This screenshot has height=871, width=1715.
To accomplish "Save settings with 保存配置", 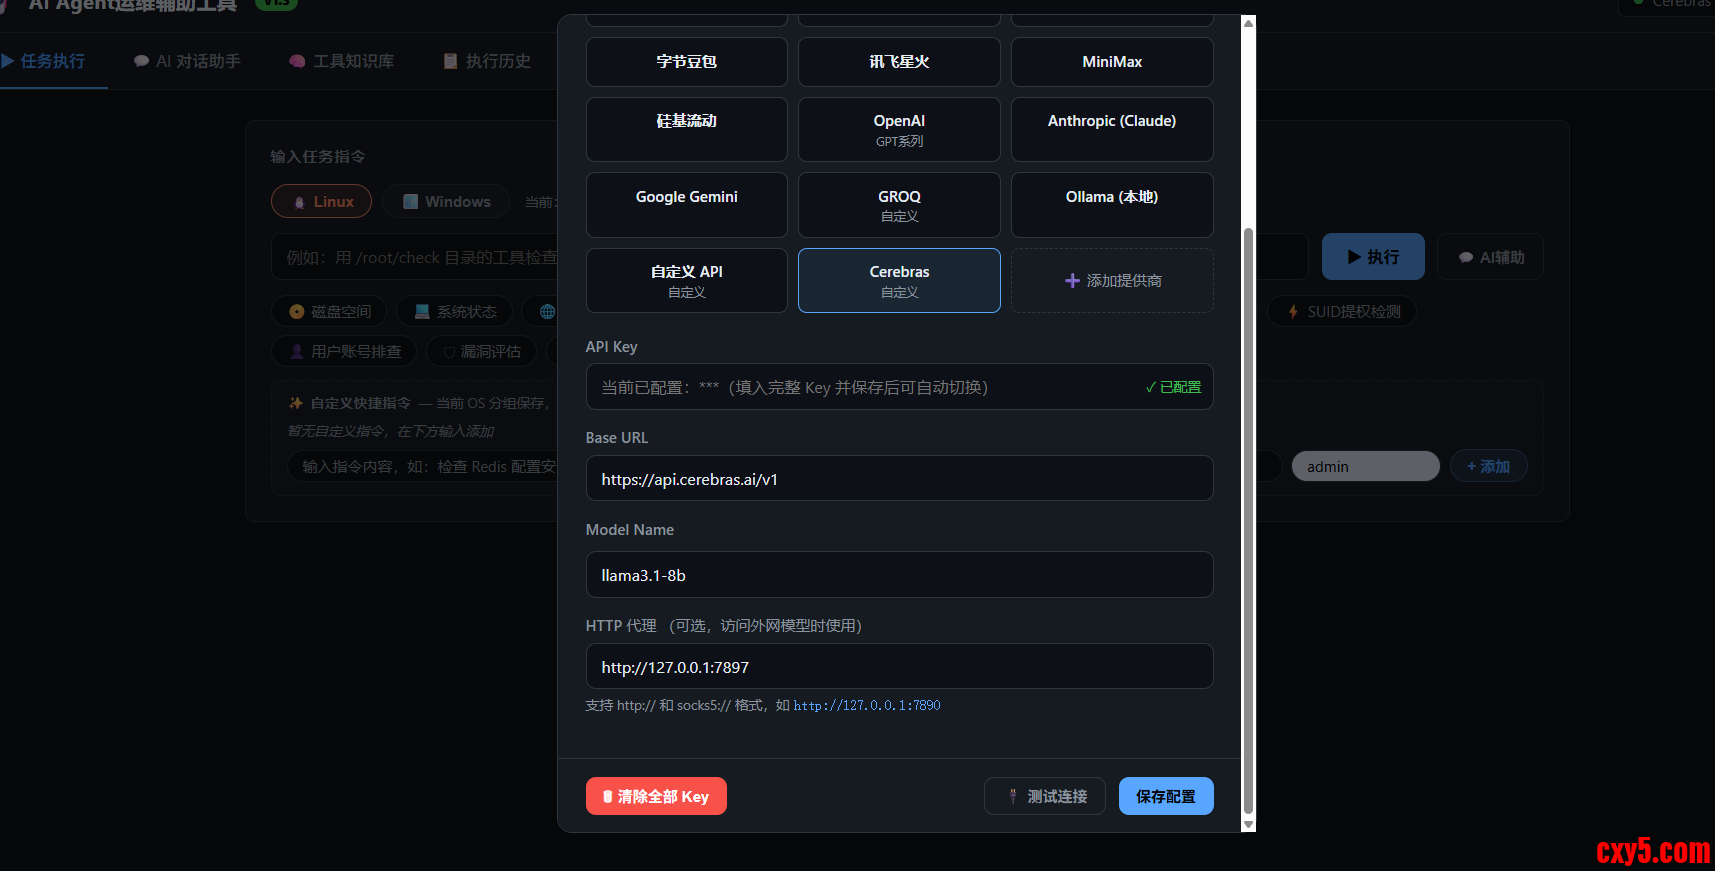I will click(1166, 796).
